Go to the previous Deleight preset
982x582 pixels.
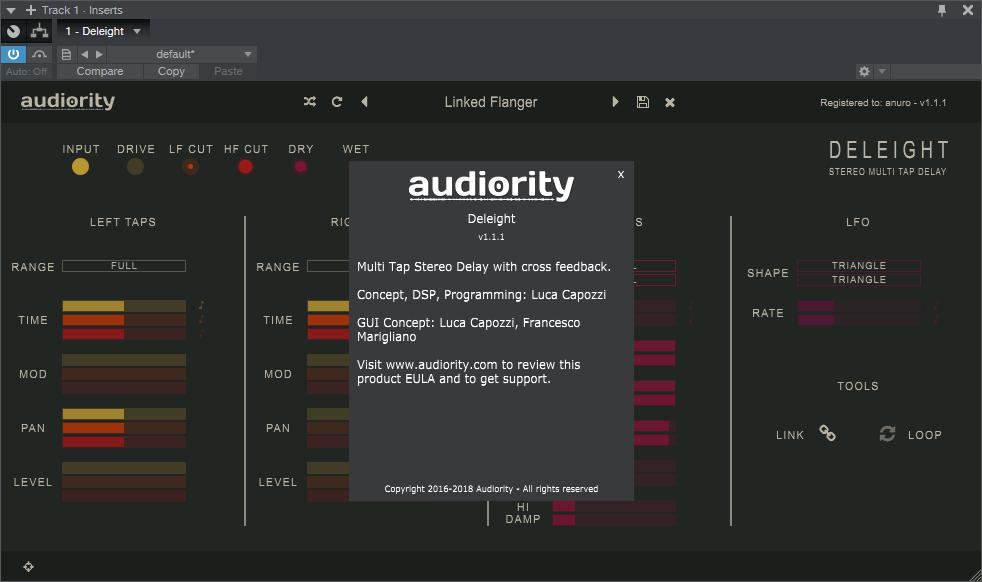click(x=364, y=101)
